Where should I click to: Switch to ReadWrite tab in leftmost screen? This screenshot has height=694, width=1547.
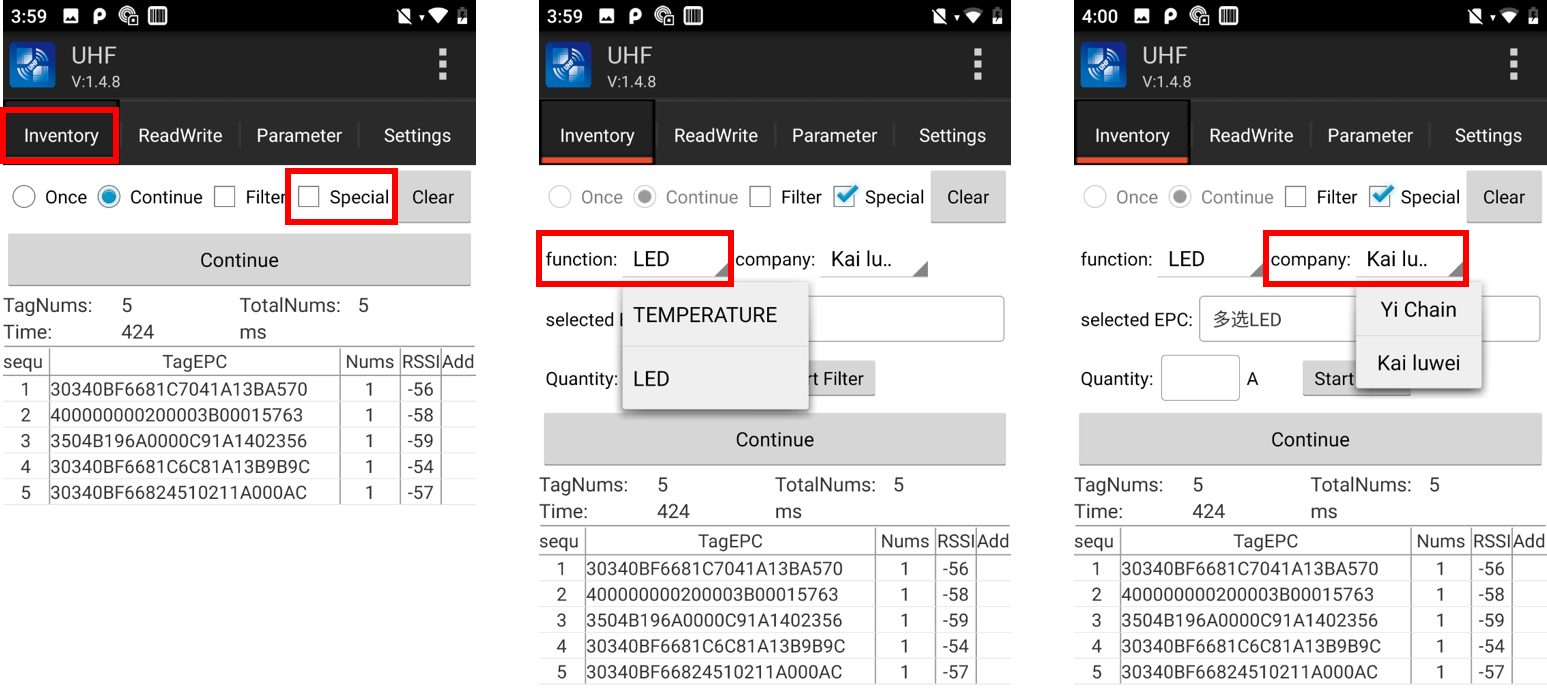(180, 136)
